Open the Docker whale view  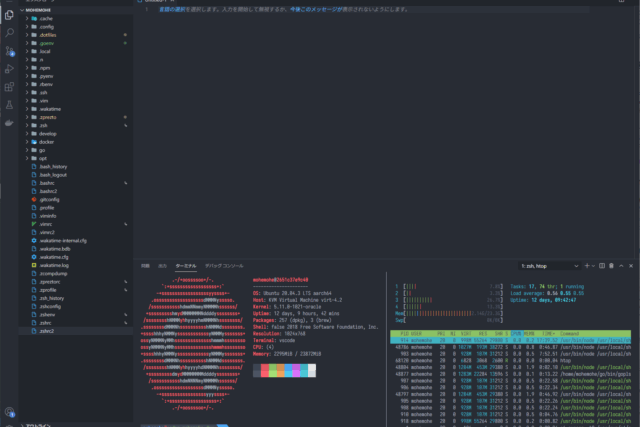9,122
